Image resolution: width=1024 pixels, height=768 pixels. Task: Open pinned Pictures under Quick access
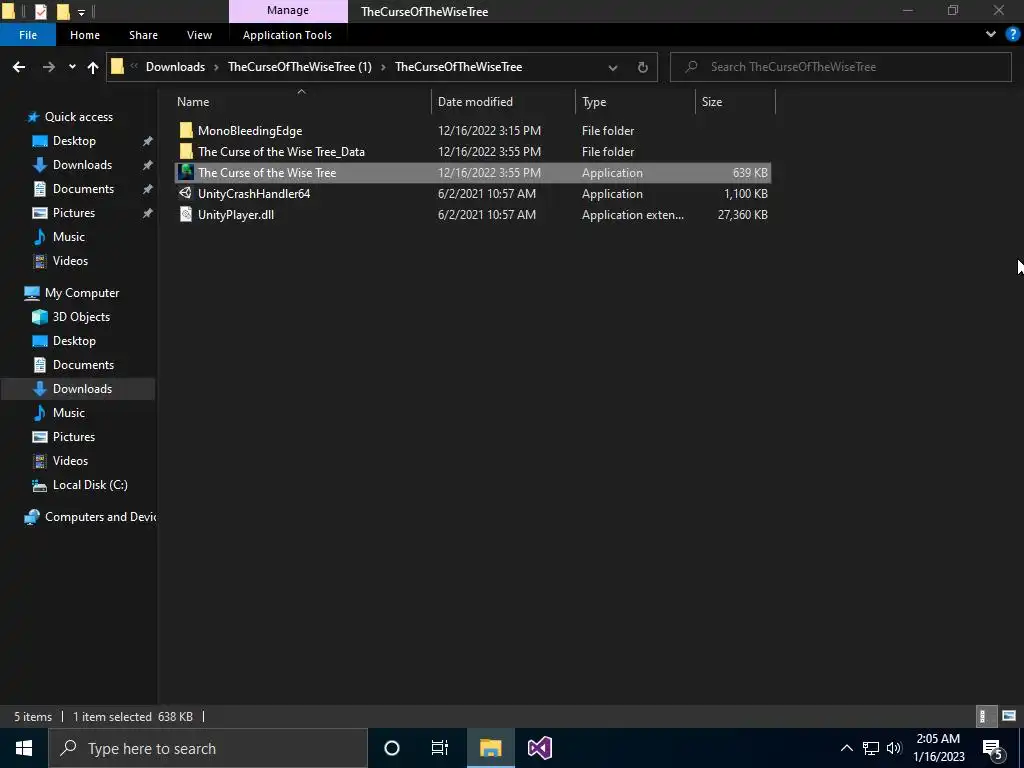74,213
